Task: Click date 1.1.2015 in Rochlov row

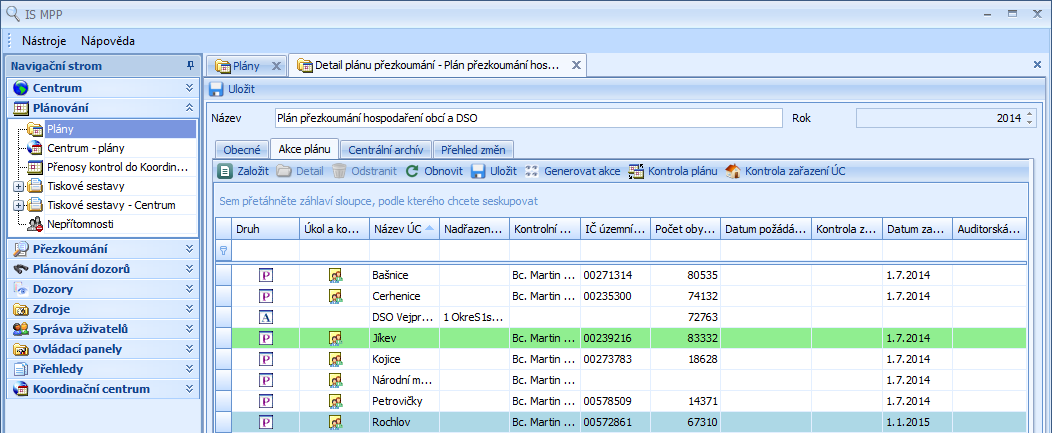Action: click(917, 422)
